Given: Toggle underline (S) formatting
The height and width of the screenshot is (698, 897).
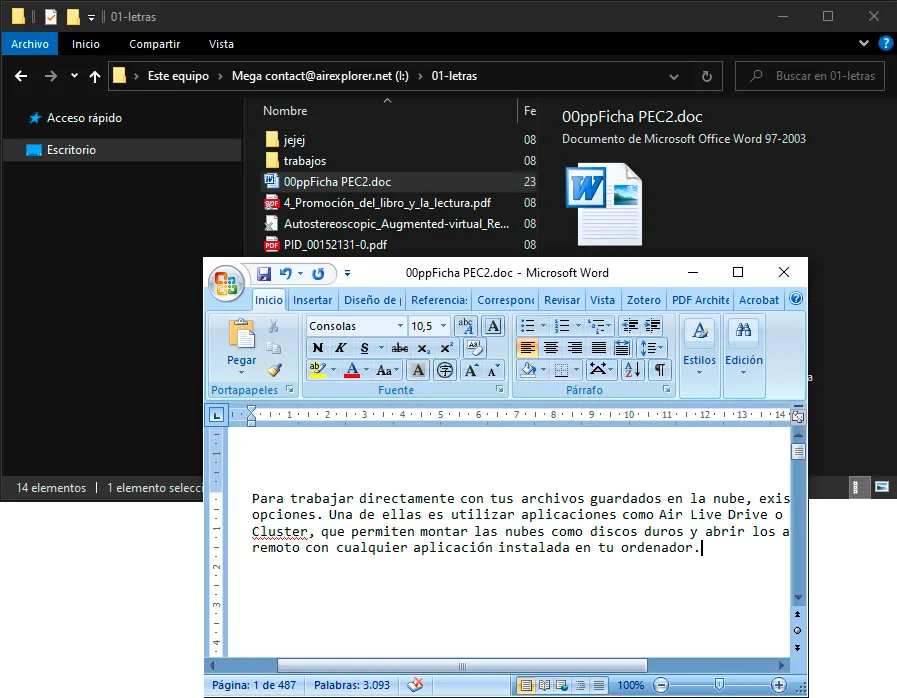Looking at the screenshot, I should (x=364, y=348).
